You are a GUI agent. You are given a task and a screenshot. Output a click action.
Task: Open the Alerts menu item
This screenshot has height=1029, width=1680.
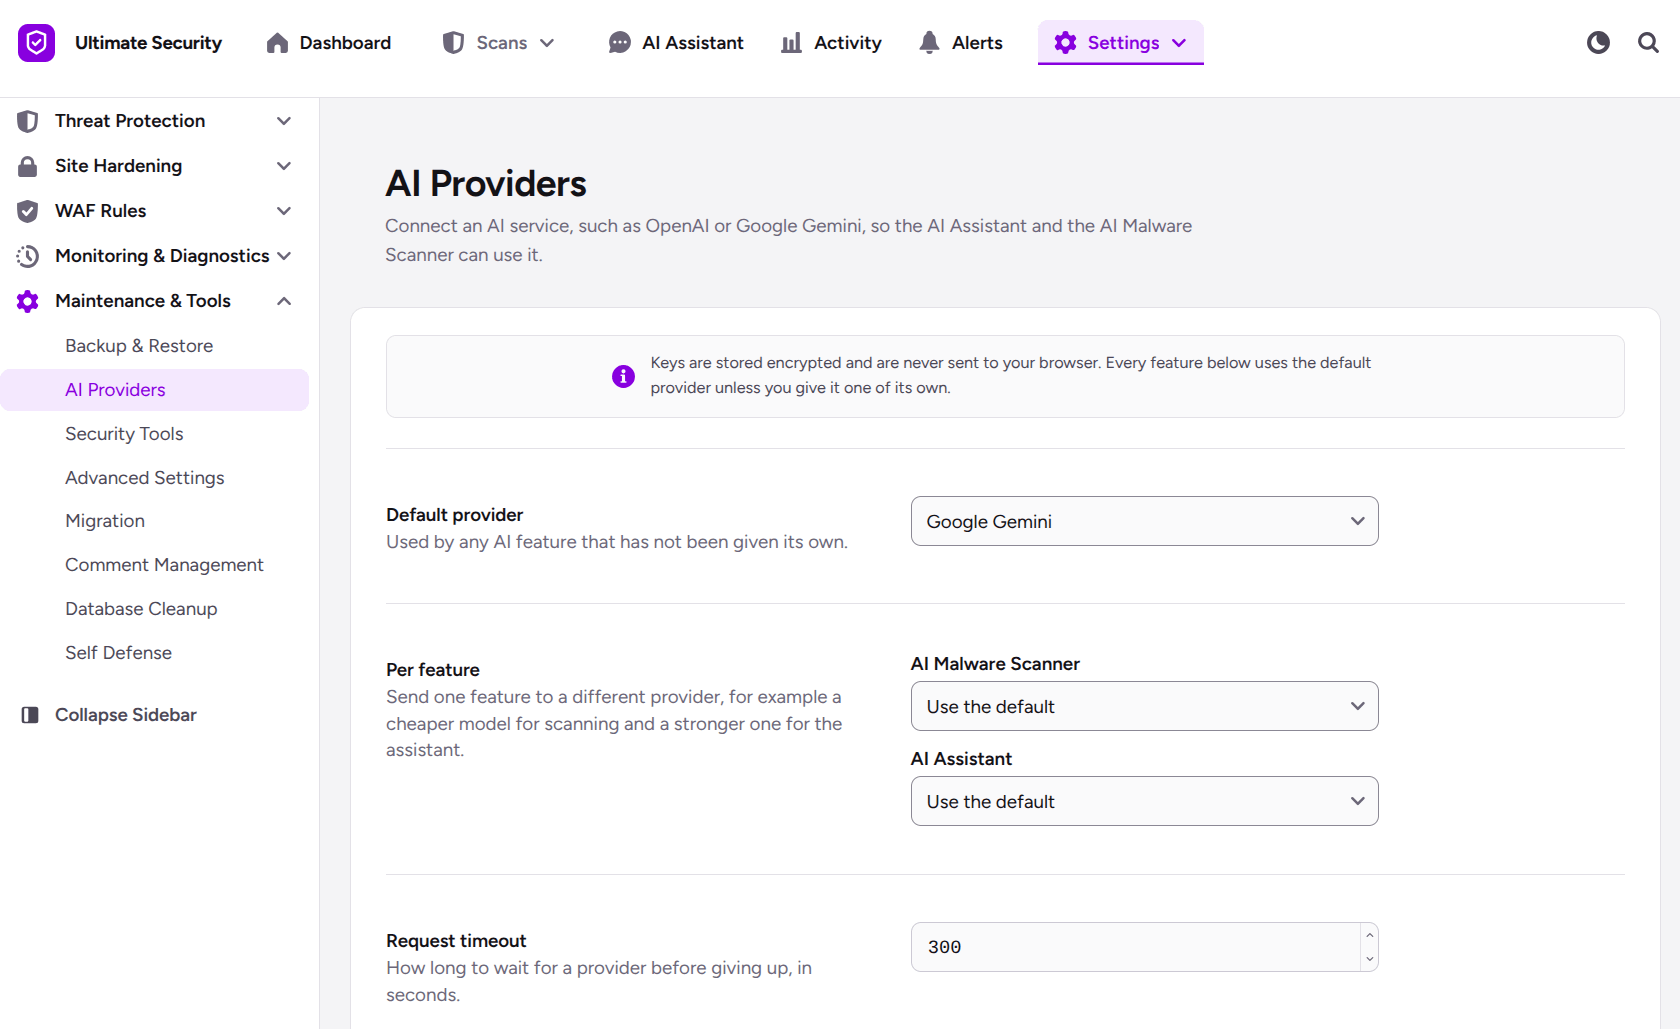coord(960,43)
